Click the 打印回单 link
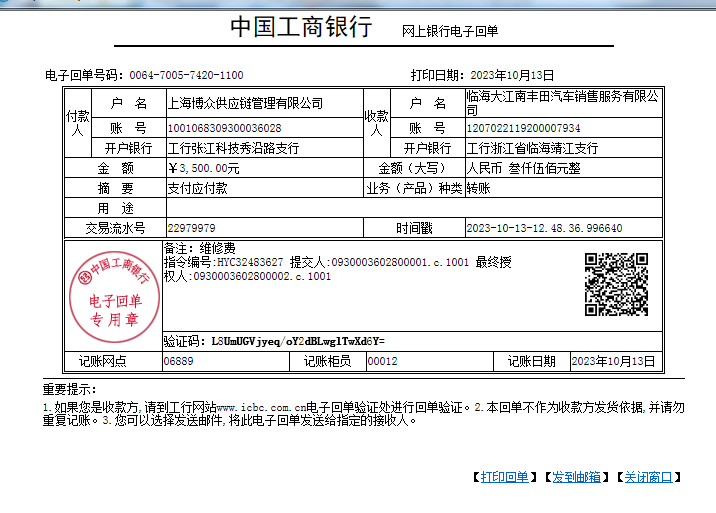The width and height of the screenshot is (716, 513). coord(504,477)
